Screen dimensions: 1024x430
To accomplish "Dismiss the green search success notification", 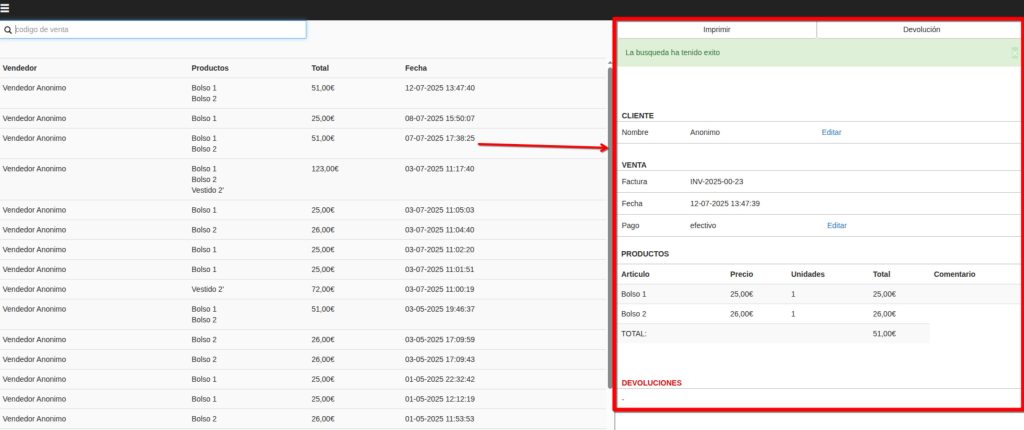I will pyautogui.click(x=1015, y=52).
